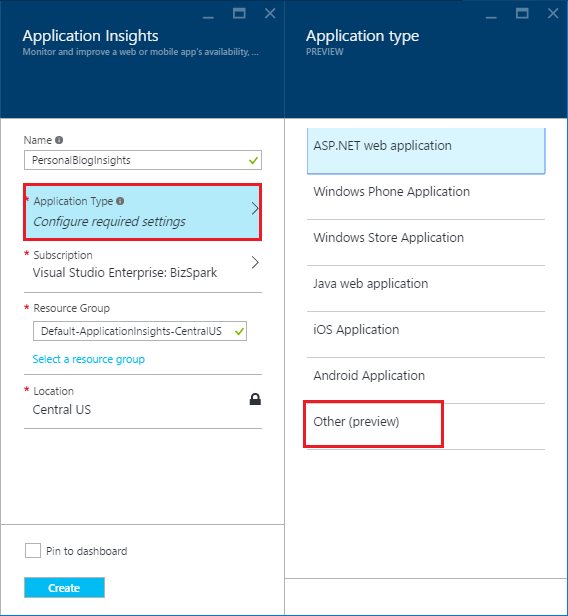Open the Subscription selector chevron
This screenshot has width=568, height=616.
tap(255, 262)
